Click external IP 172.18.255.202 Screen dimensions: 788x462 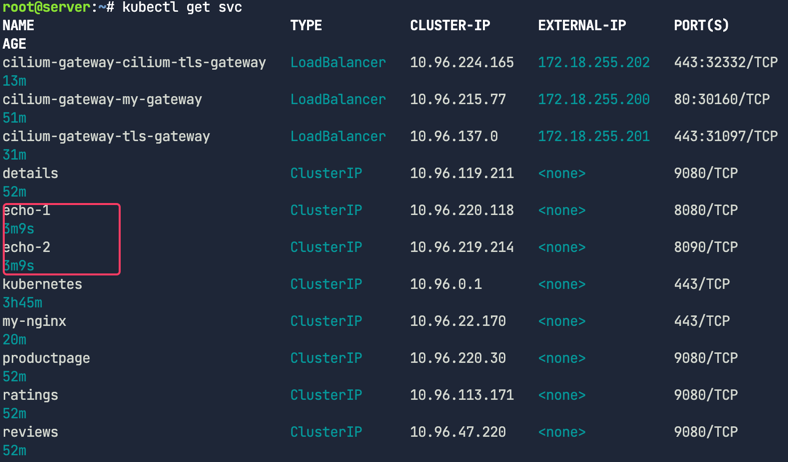click(x=594, y=62)
